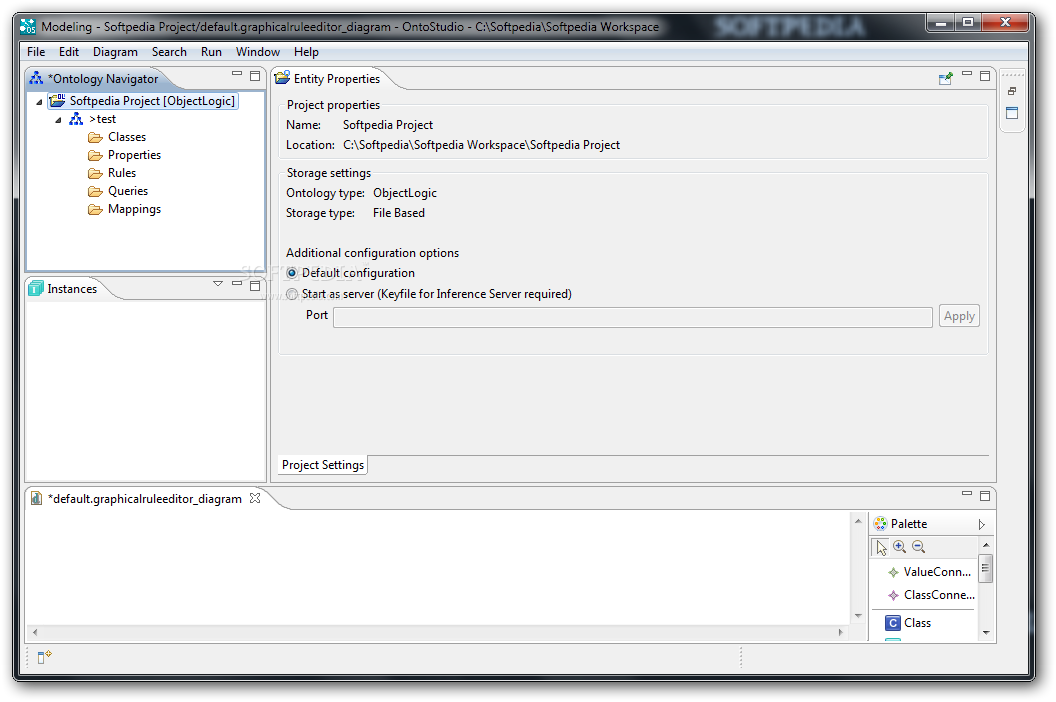Click Palette scroll down arrow
The image size is (1056, 702).
click(x=986, y=633)
